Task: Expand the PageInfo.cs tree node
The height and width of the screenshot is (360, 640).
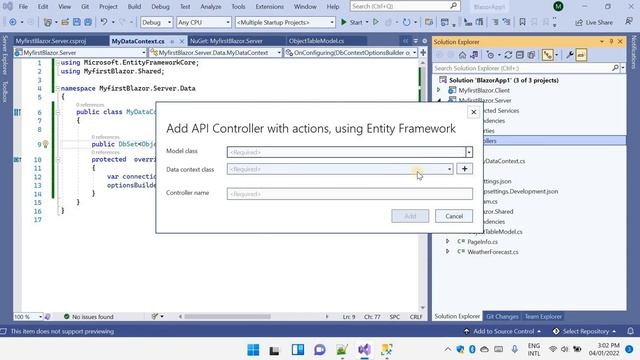Action: click(x=447, y=242)
